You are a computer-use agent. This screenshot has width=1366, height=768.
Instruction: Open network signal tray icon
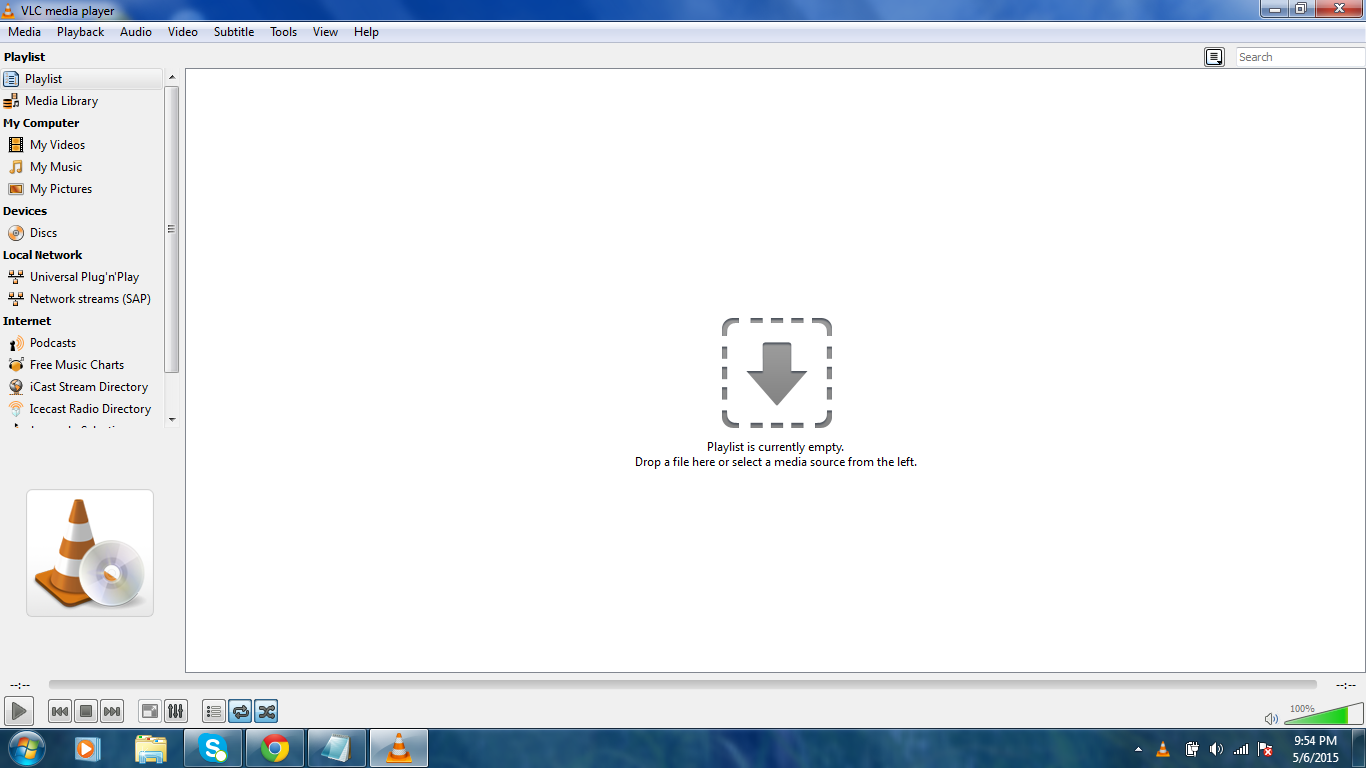tap(1241, 749)
